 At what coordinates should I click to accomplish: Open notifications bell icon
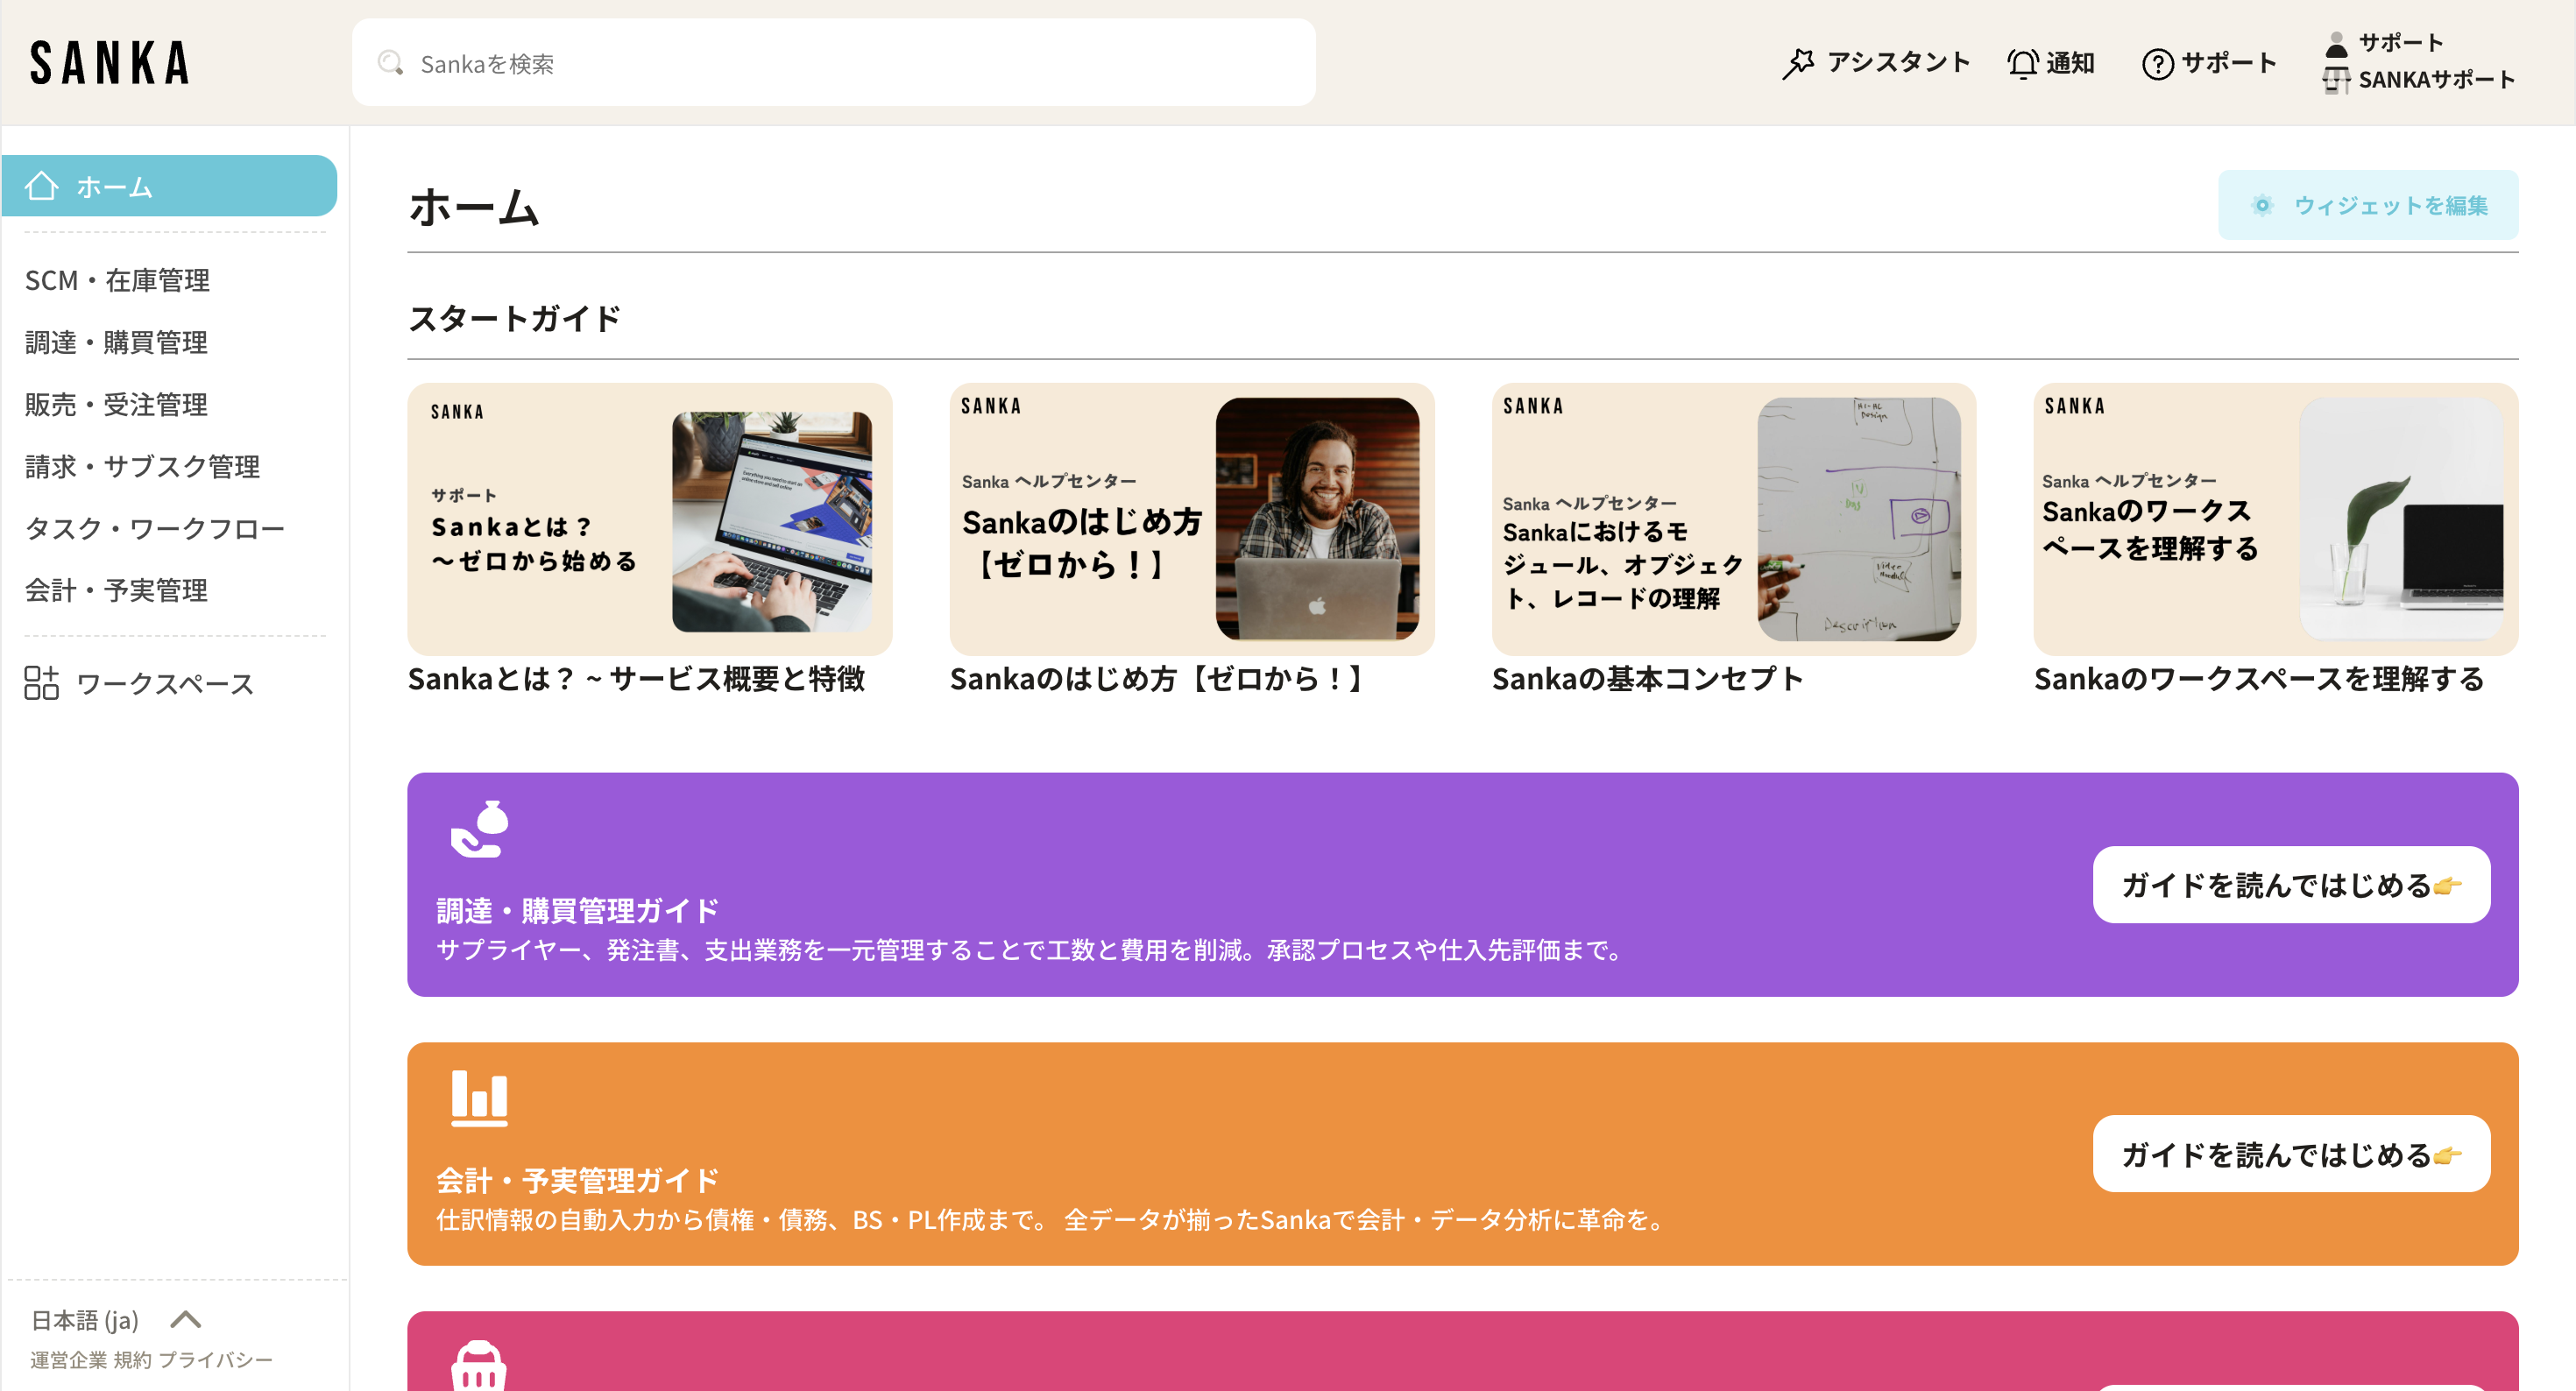click(x=2021, y=63)
